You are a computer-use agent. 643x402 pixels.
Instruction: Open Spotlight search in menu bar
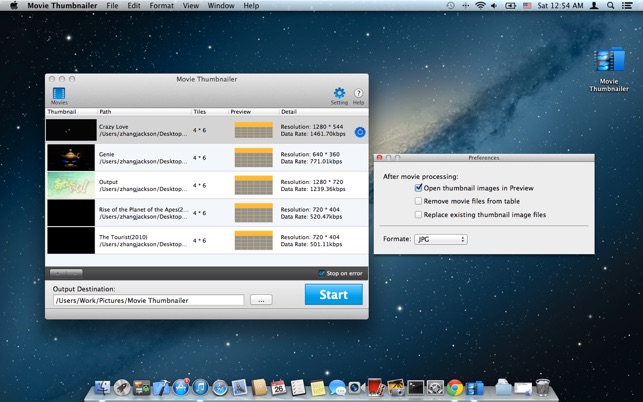611,6
